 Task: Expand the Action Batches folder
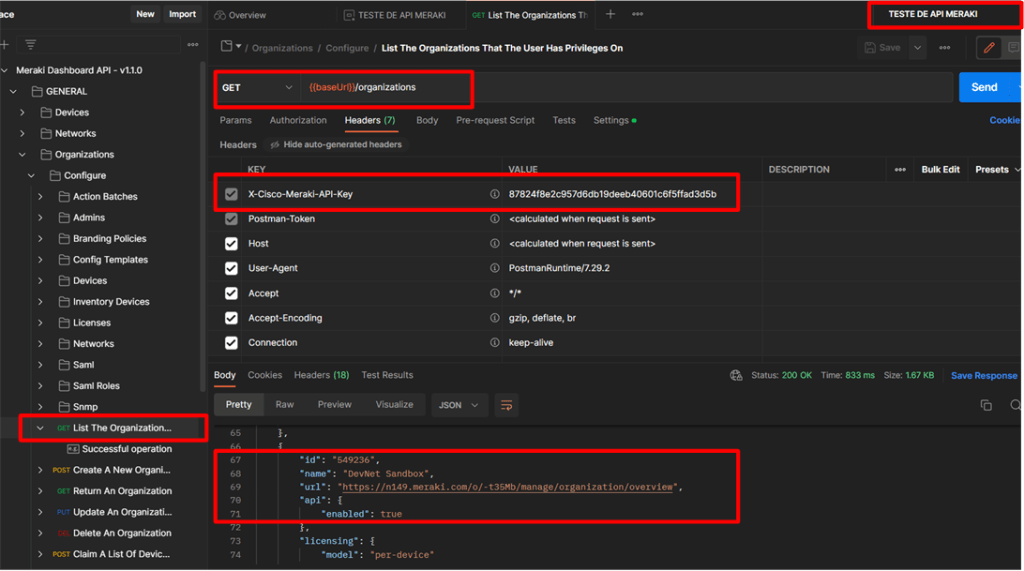click(x=40, y=197)
